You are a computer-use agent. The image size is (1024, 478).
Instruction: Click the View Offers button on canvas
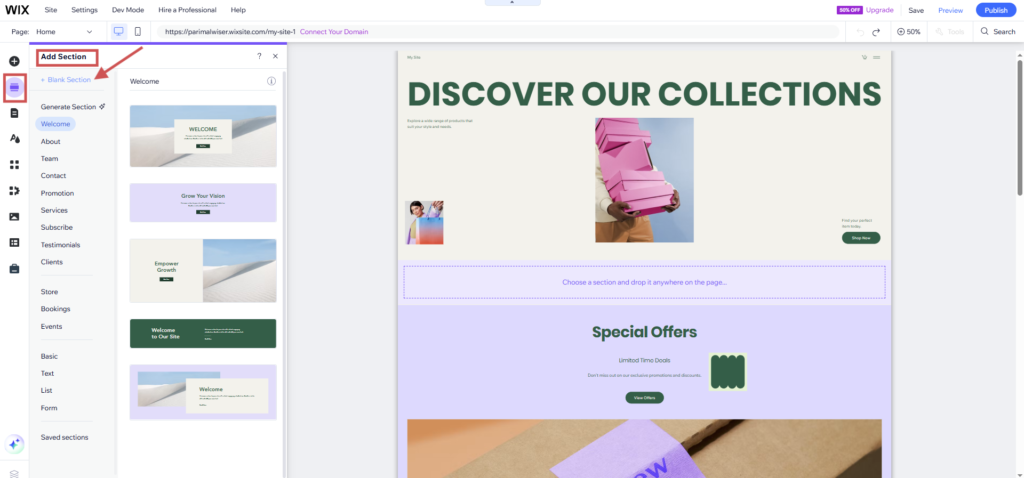644,397
